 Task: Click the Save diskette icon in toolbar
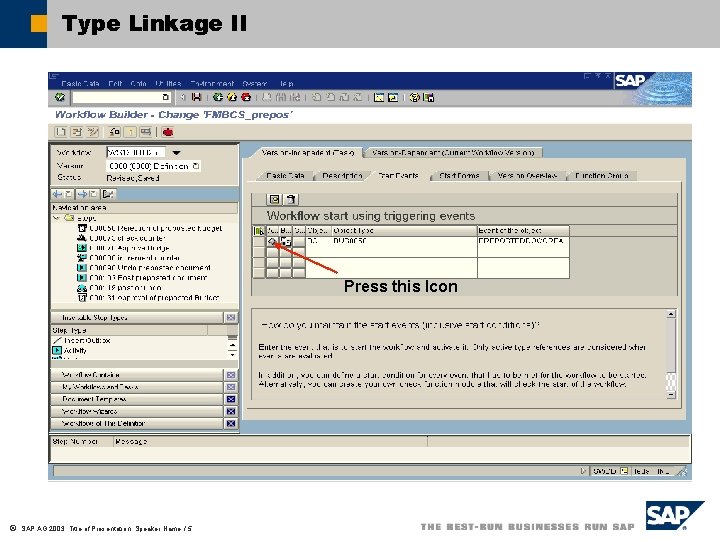[x=197, y=97]
